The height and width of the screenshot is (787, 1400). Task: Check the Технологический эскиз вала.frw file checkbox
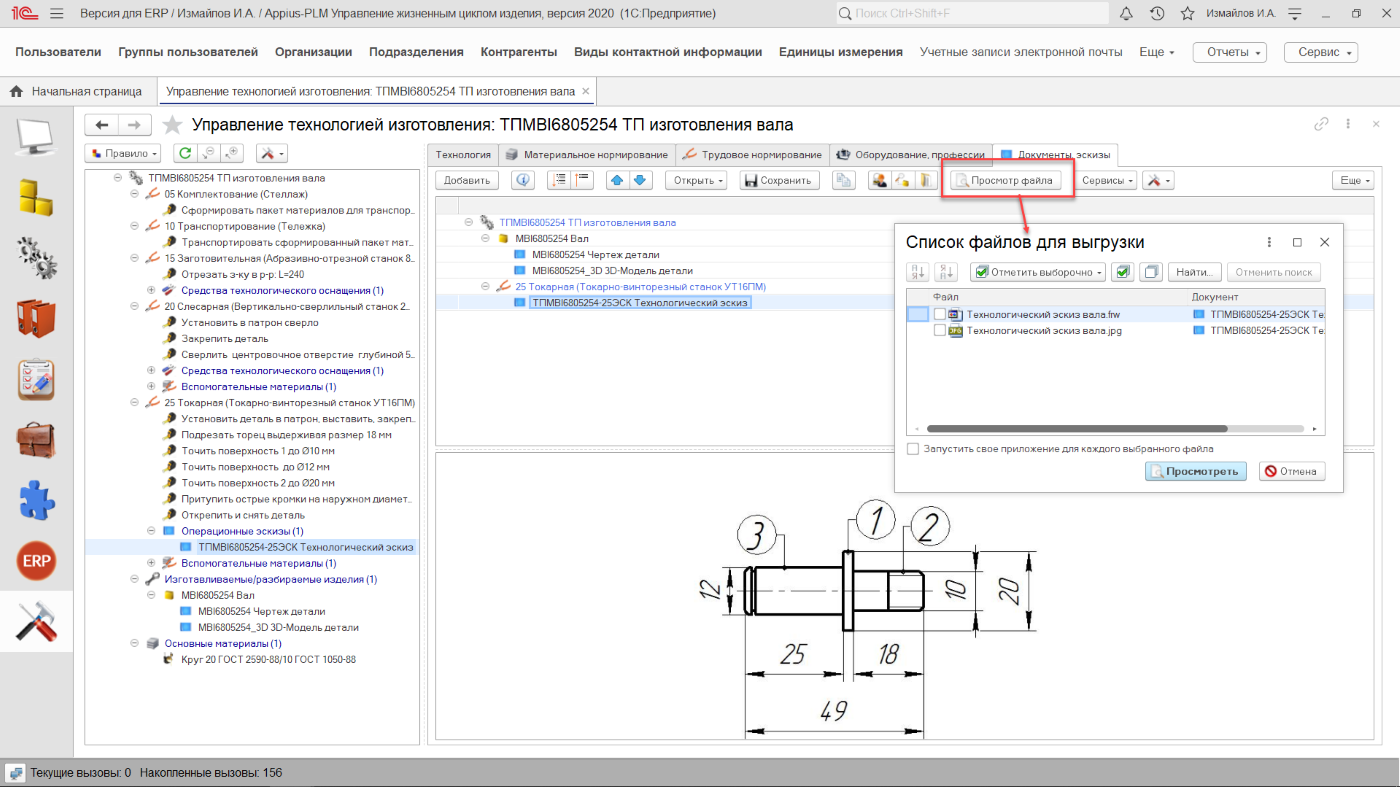coord(939,314)
